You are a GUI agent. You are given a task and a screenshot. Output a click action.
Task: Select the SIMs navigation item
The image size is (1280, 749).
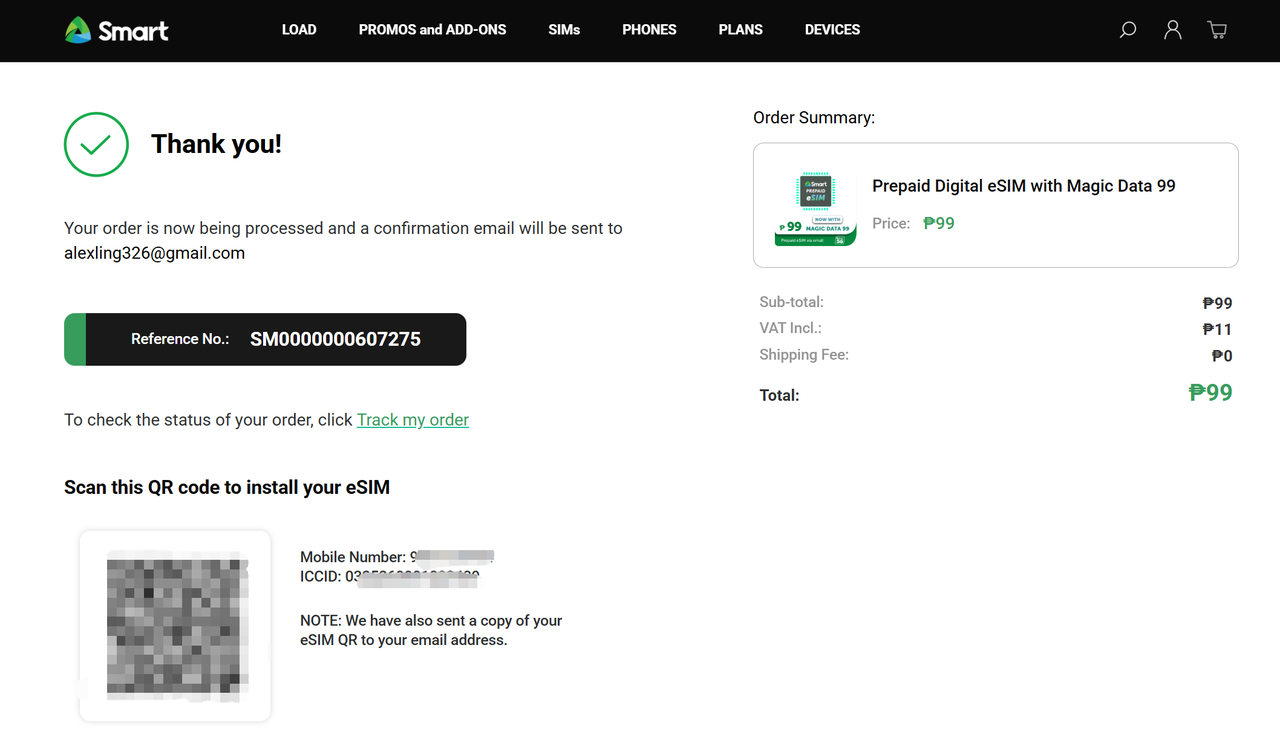click(564, 30)
